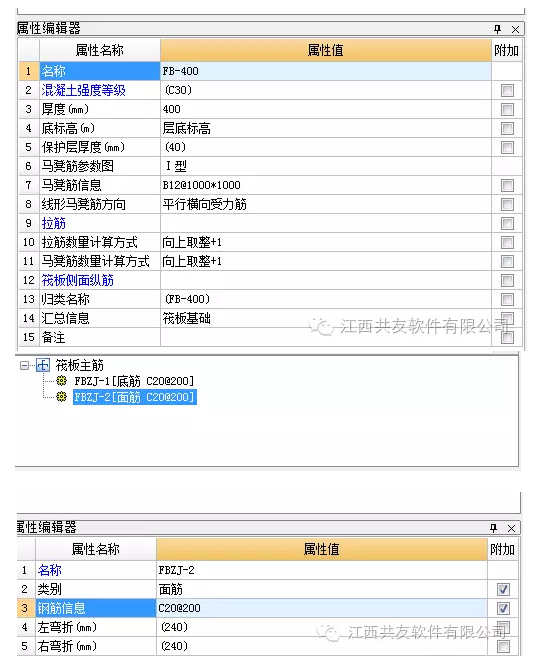Click the empty 筏板侧面纵筋 value cell

click(x=325, y=280)
